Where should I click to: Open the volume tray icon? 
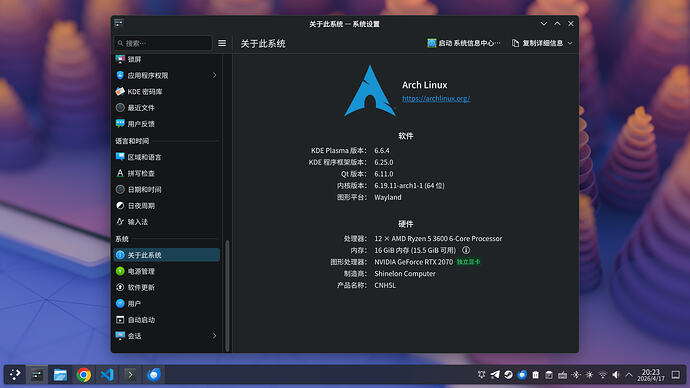pos(616,375)
